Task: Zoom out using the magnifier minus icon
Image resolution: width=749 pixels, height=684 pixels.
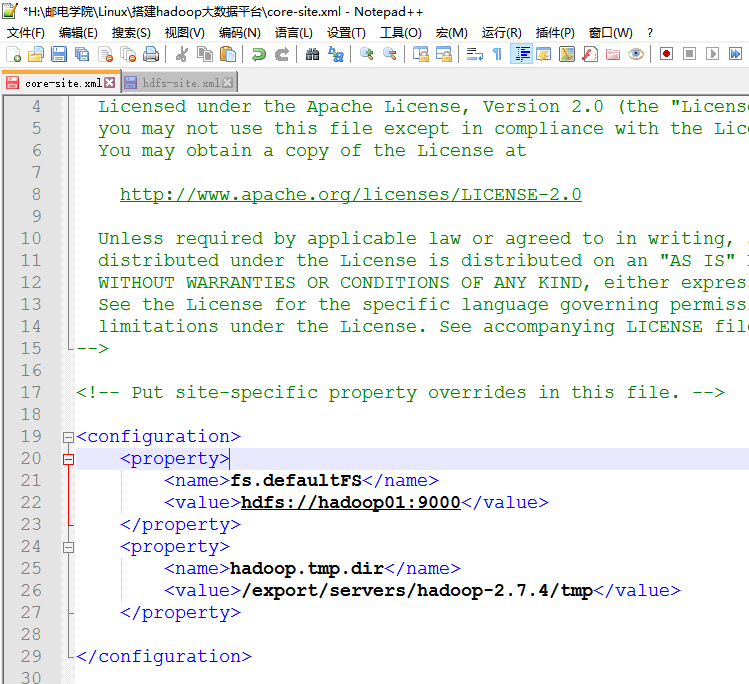Action: pos(390,54)
